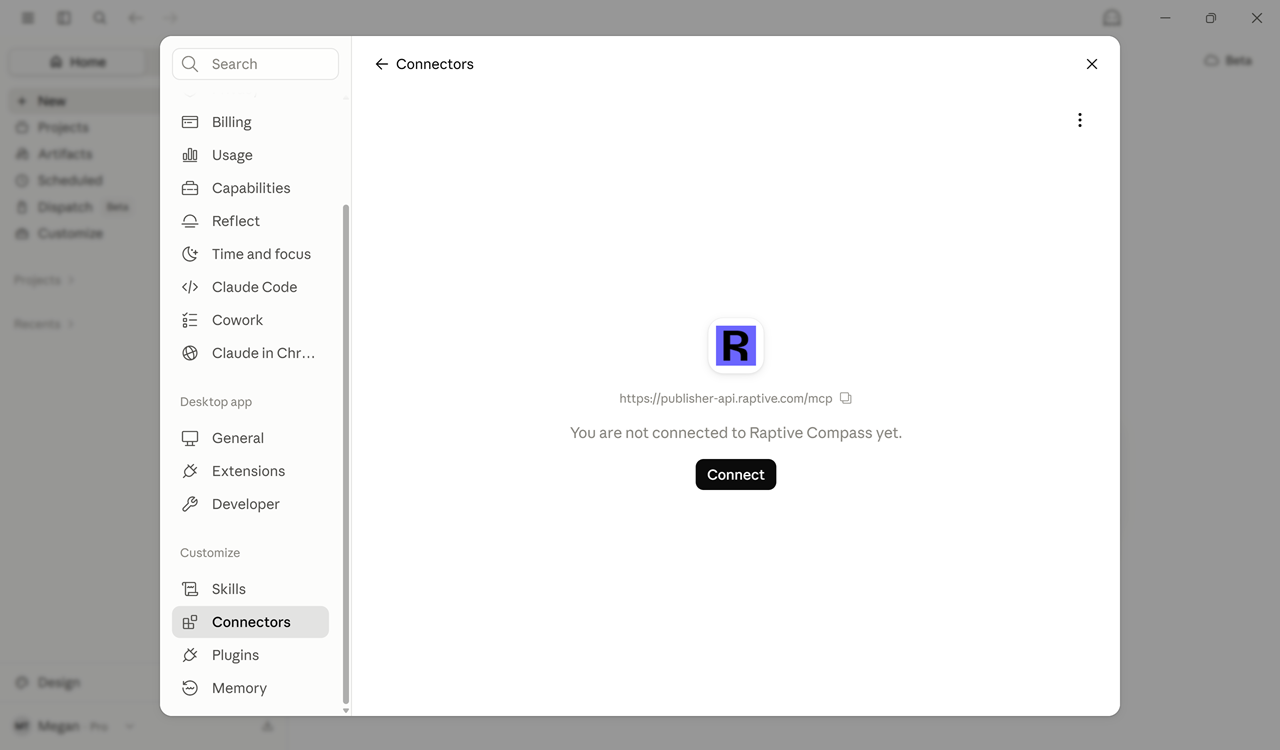The height and width of the screenshot is (750, 1280).
Task: Select Time and focus settings
Action: pos(250,254)
